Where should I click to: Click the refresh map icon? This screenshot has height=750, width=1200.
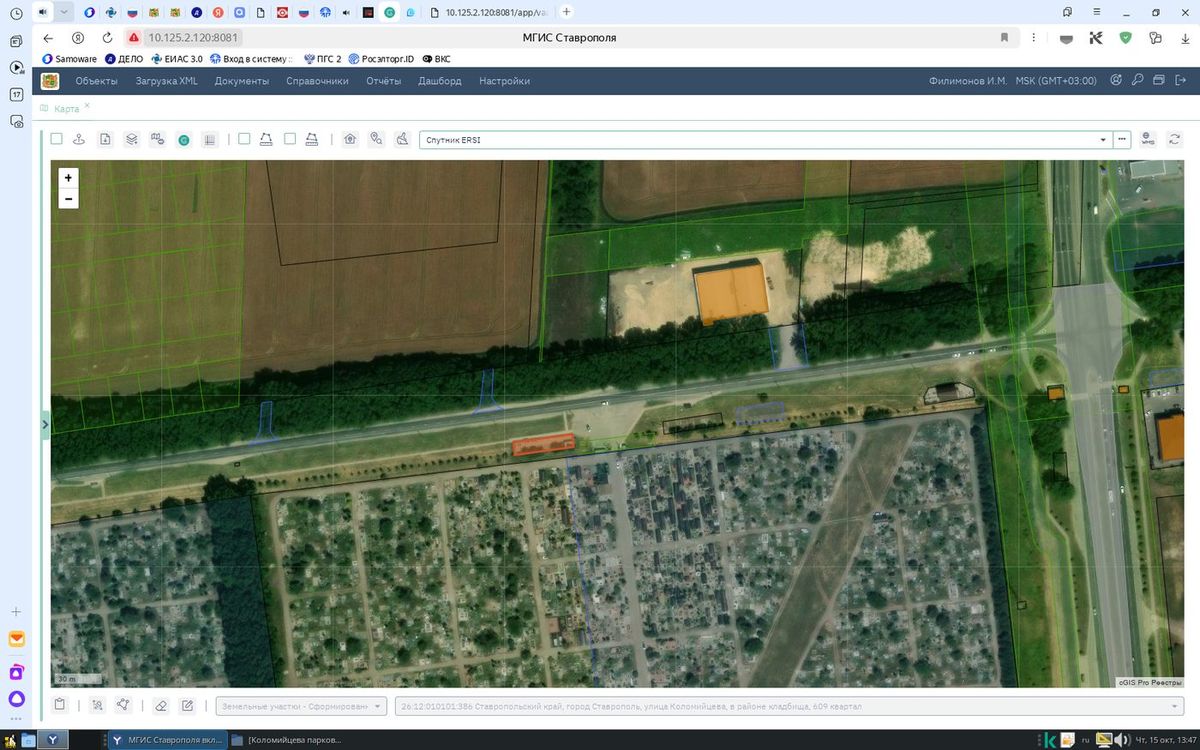pyautogui.click(x=1174, y=140)
